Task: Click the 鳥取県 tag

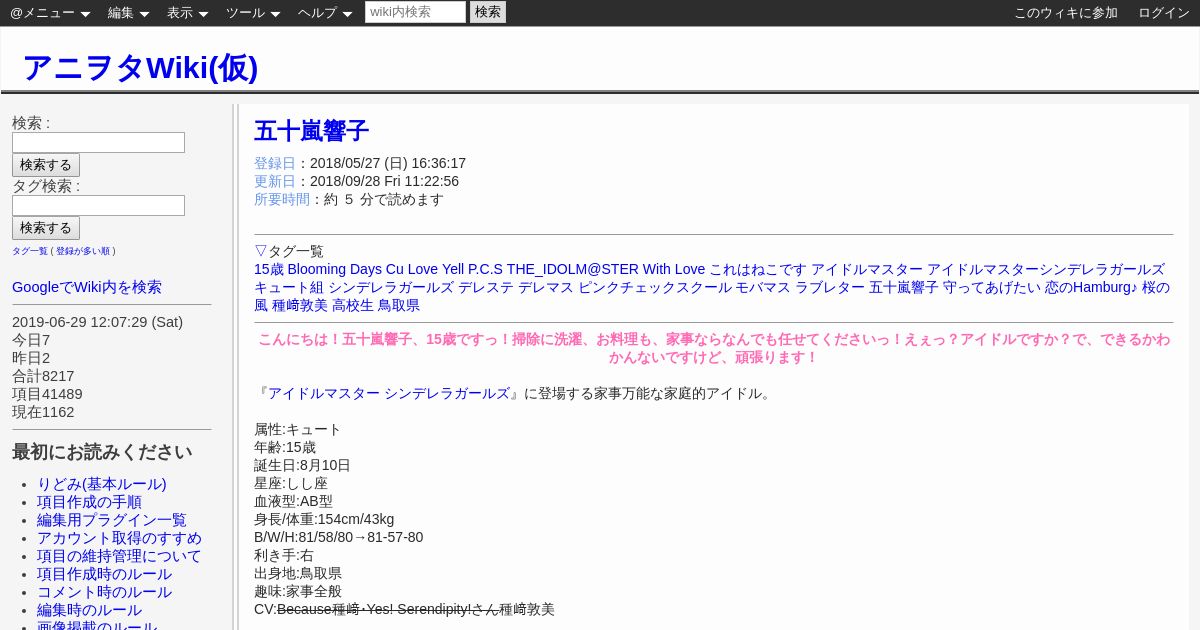Action: [x=399, y=305]
